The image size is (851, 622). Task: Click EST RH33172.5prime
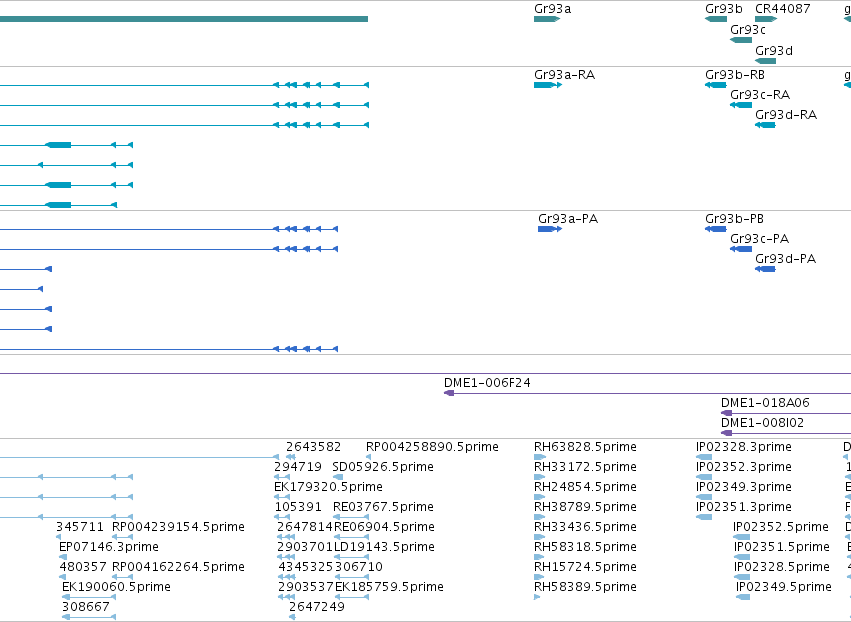click(x=539, y=477)
